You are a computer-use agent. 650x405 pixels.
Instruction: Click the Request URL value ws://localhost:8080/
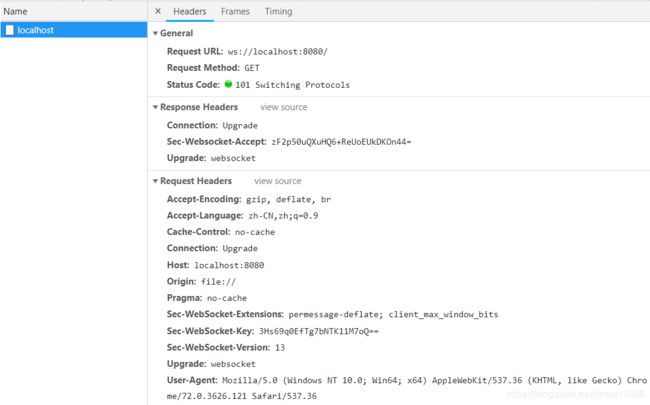coord(277,52)
